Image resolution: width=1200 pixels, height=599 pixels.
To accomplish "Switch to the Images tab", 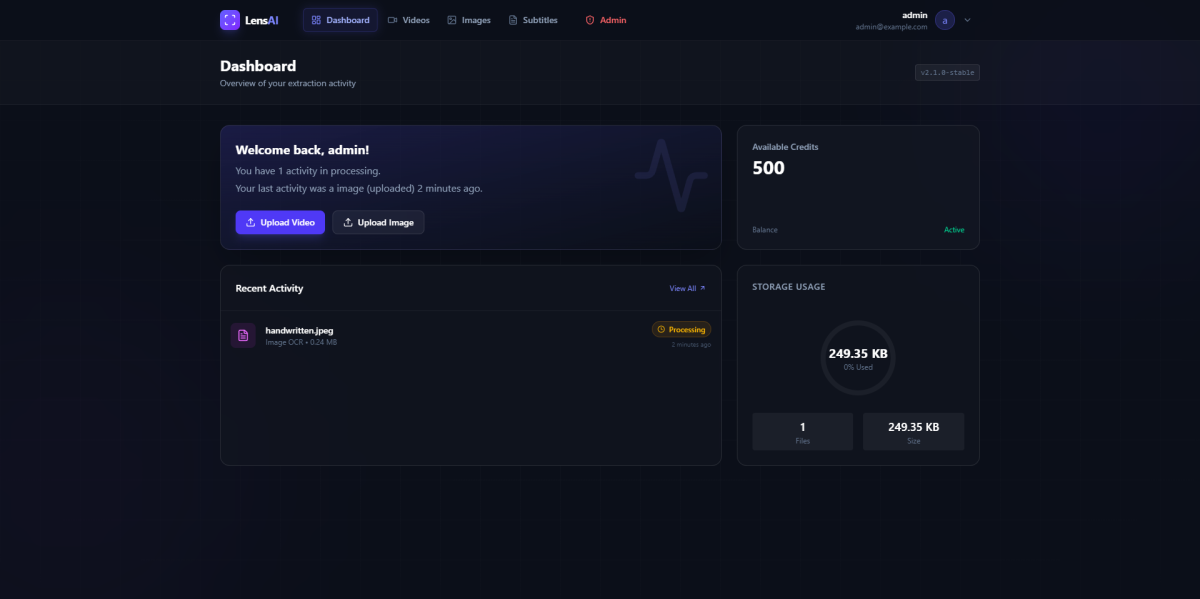I will pyautogui.click(x=468, y=20).
